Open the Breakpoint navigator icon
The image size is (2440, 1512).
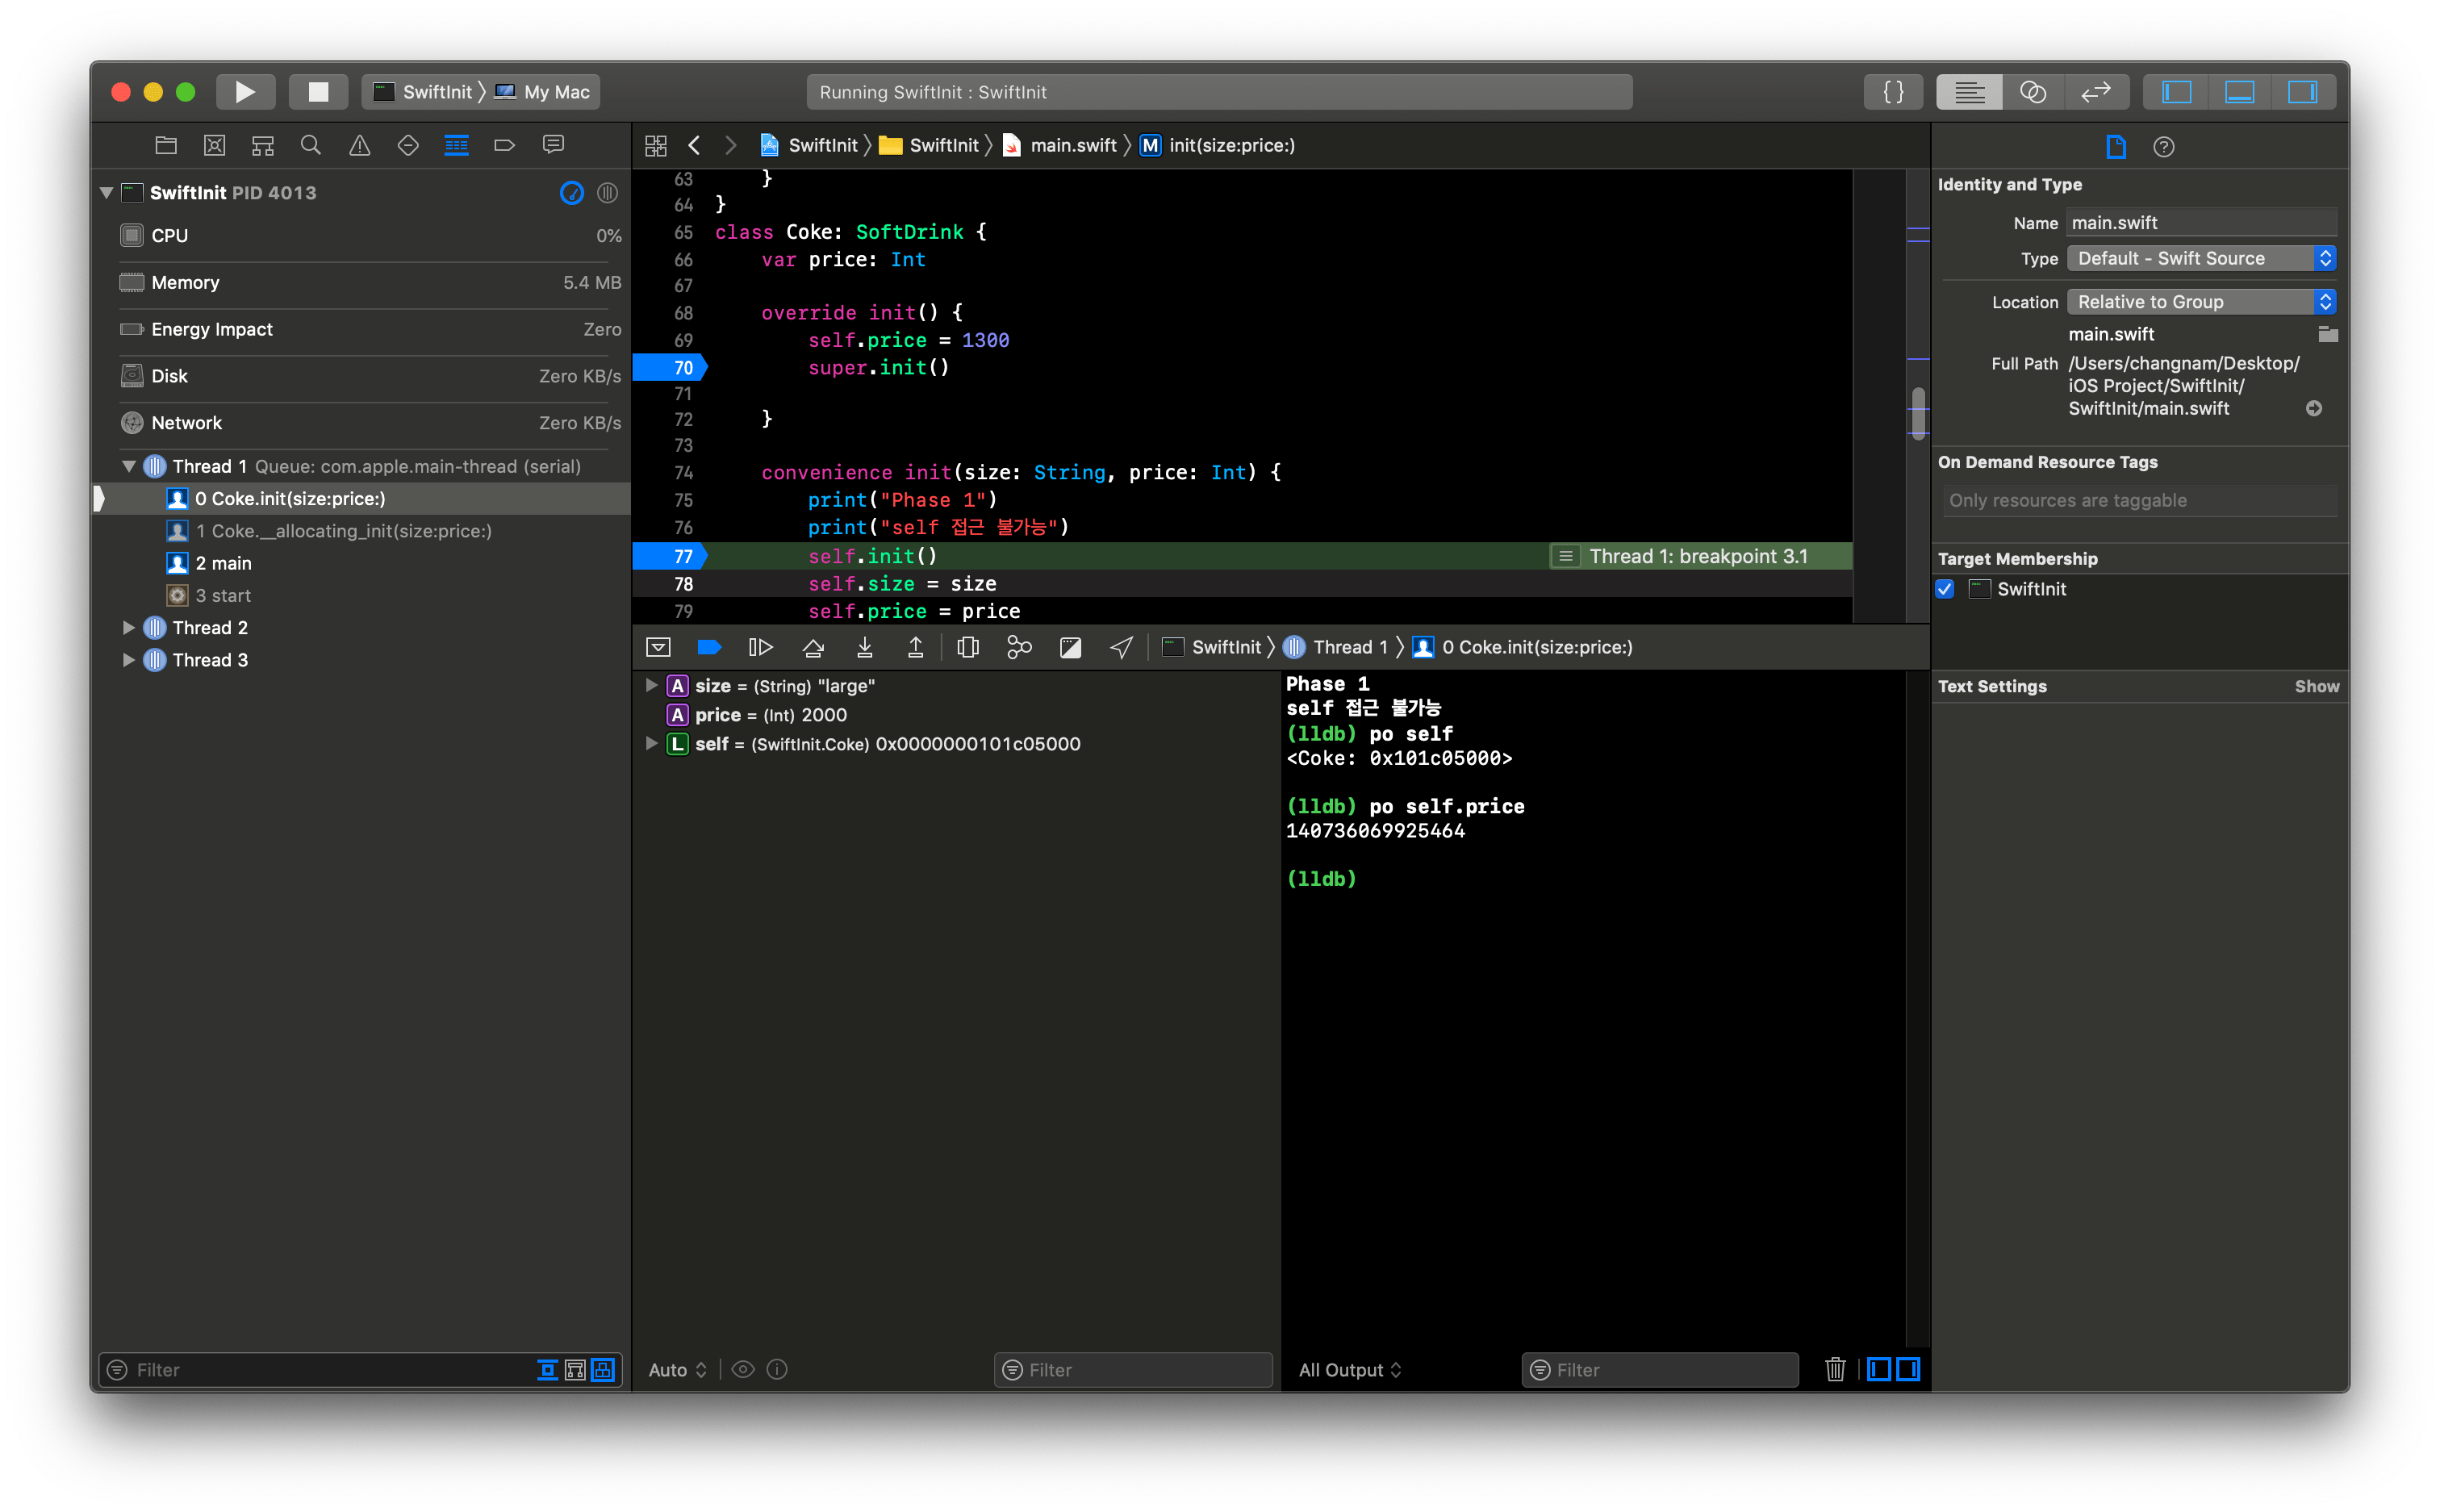tap(504, 145)
